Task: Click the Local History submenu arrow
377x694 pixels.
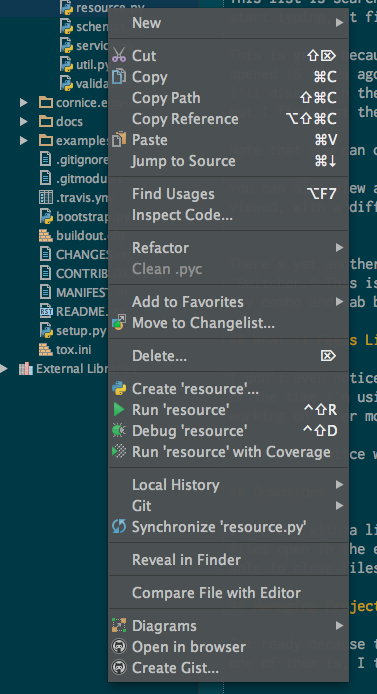Action: click(339, 485)
